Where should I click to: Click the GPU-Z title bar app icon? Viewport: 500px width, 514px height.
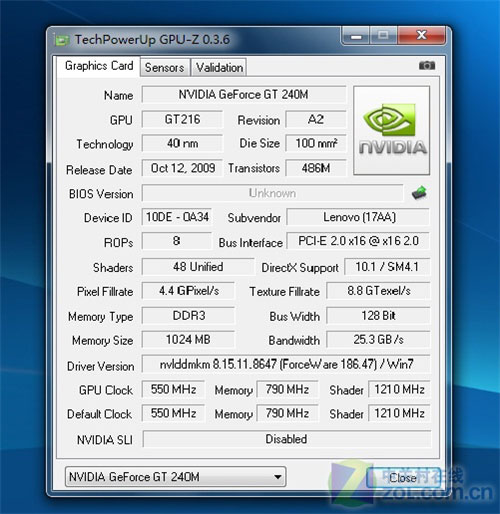61,40
